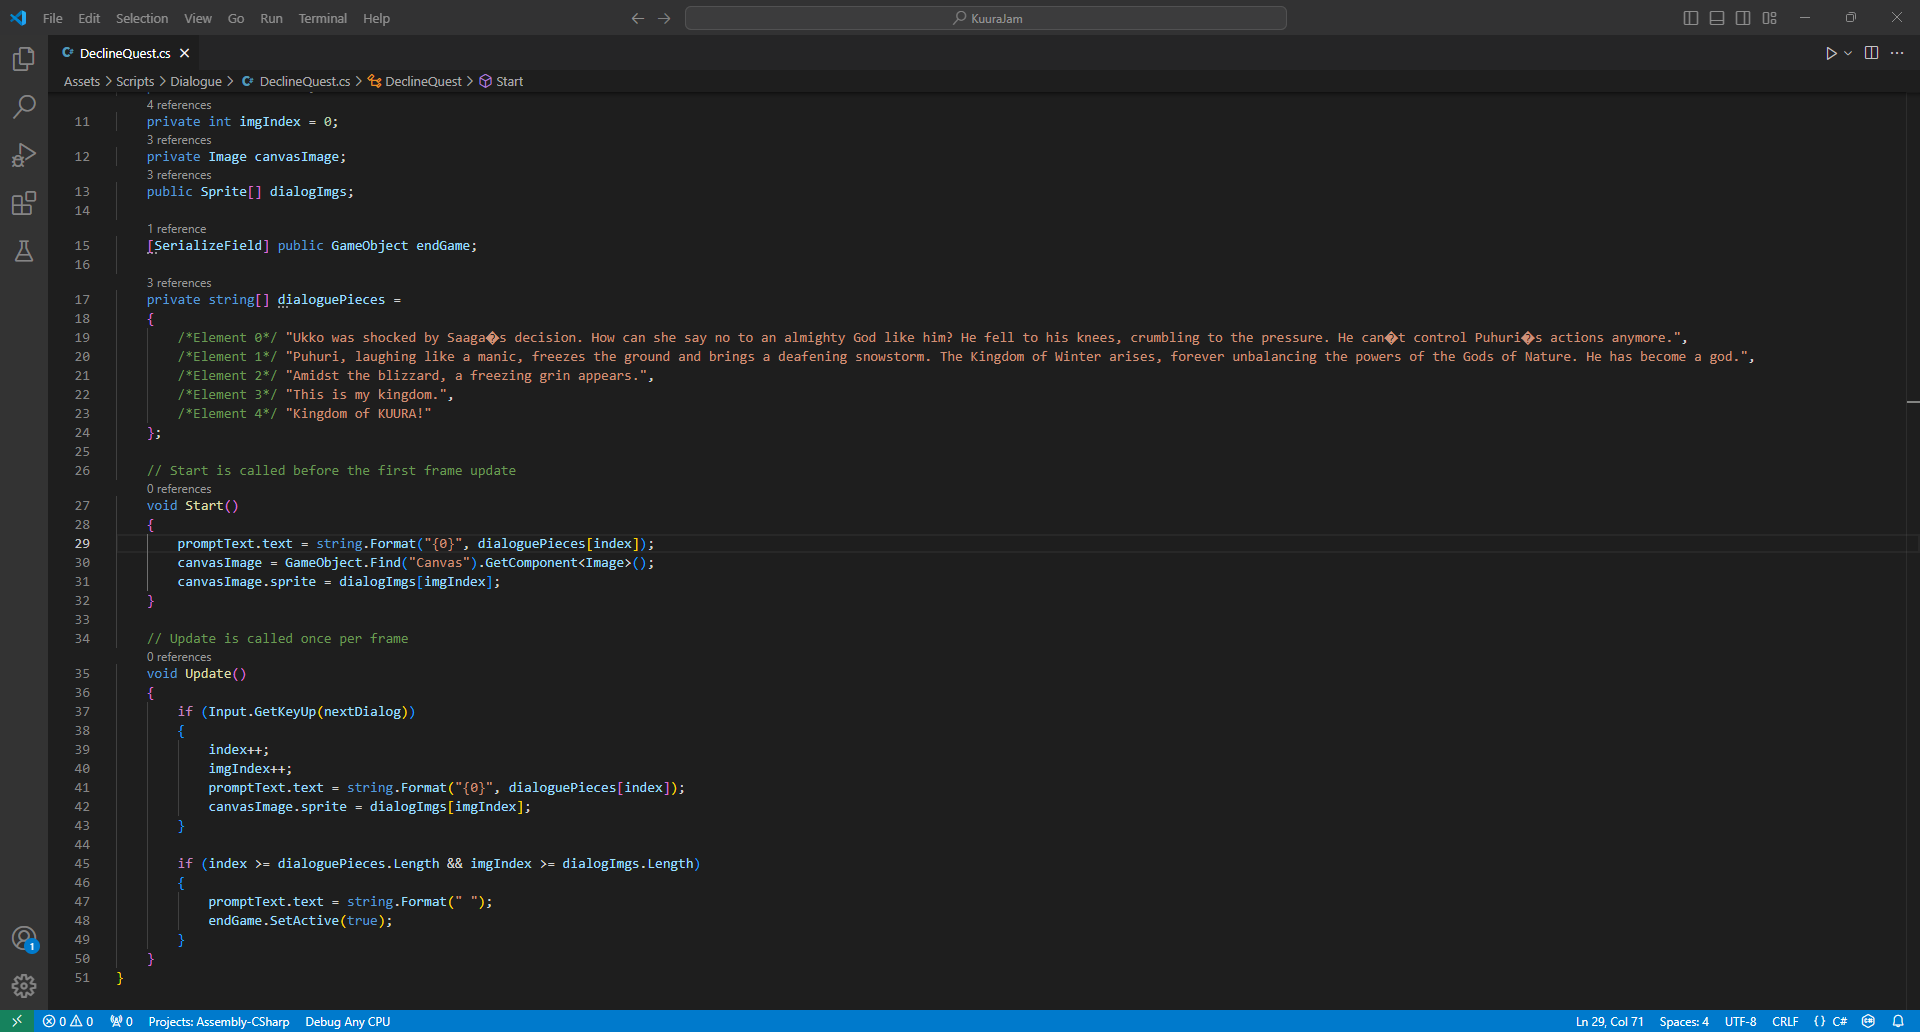Open the Accounts menu icon
The width and height of the screenshot is (1920, 1032).
pyautogui.click(x=24, y=939)
